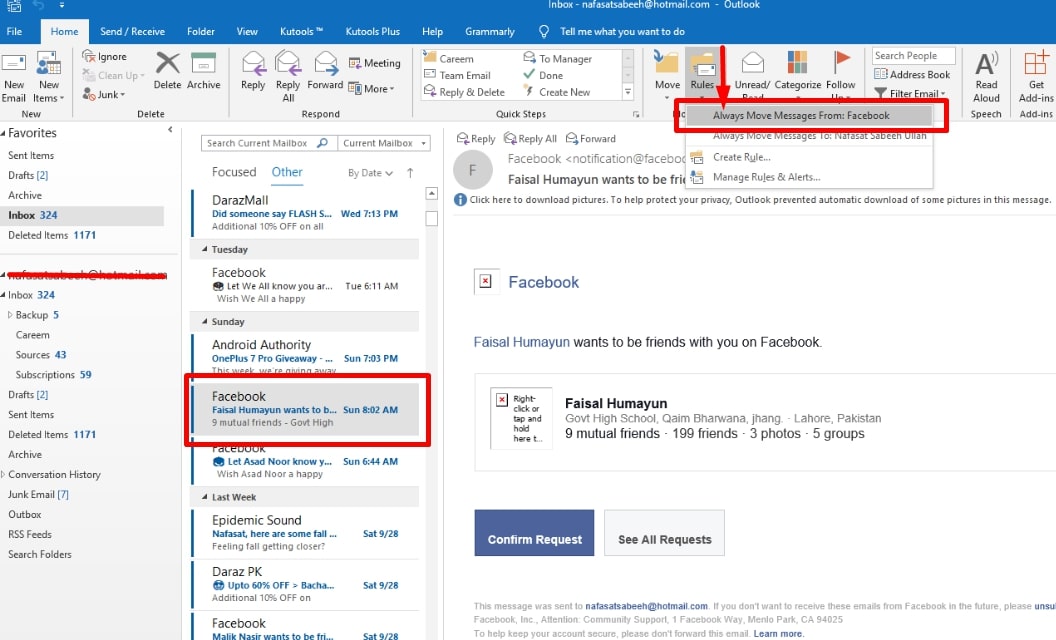Open the Follow Up flag menu

(840, 73)
